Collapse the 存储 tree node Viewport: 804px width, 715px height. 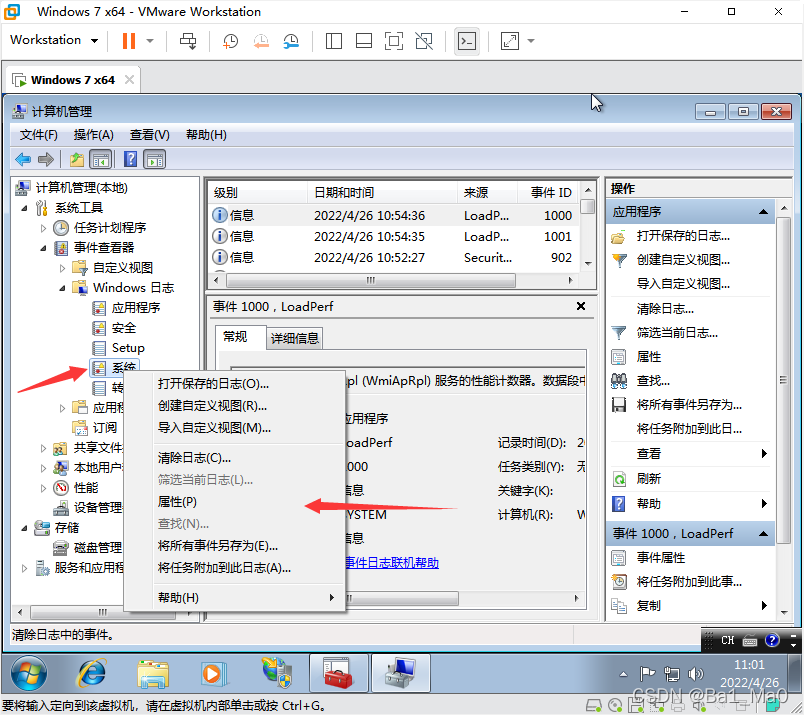tap(24, 528)
